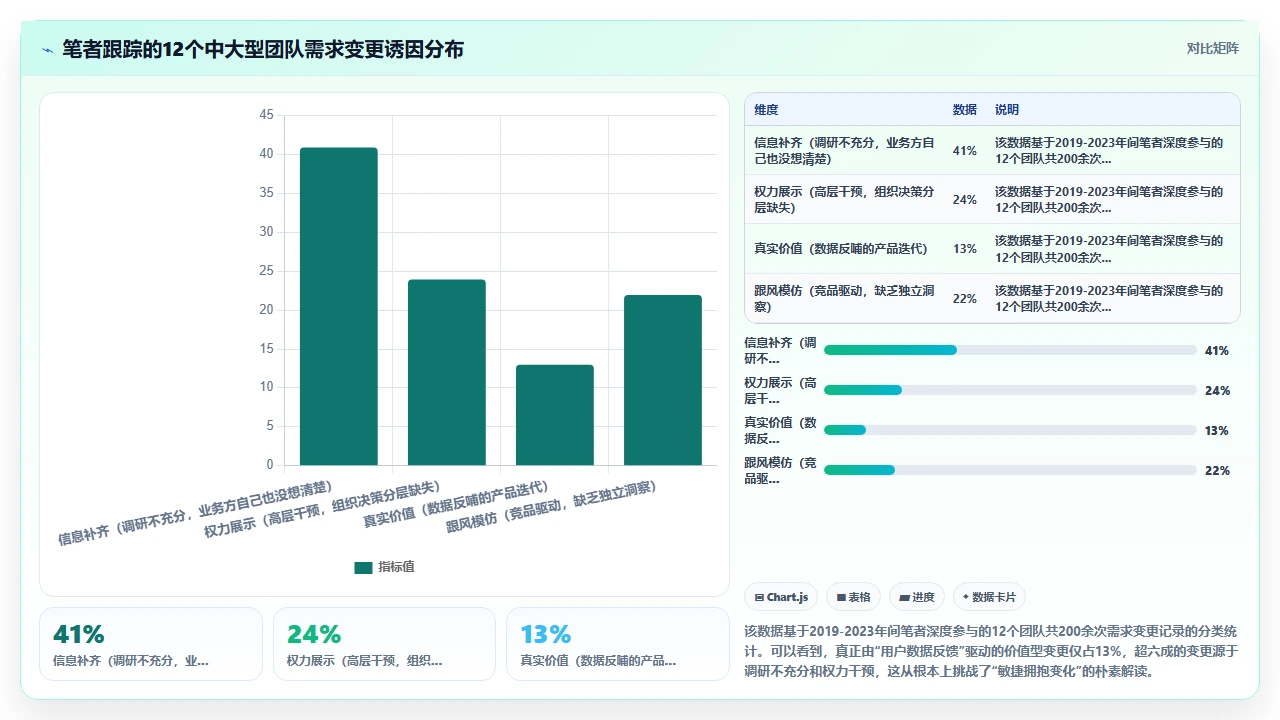The height and width of the screenshot is (720, 1280).
Task: Open the 13% 真实价值 stat card
Action: tap(618, 644)
